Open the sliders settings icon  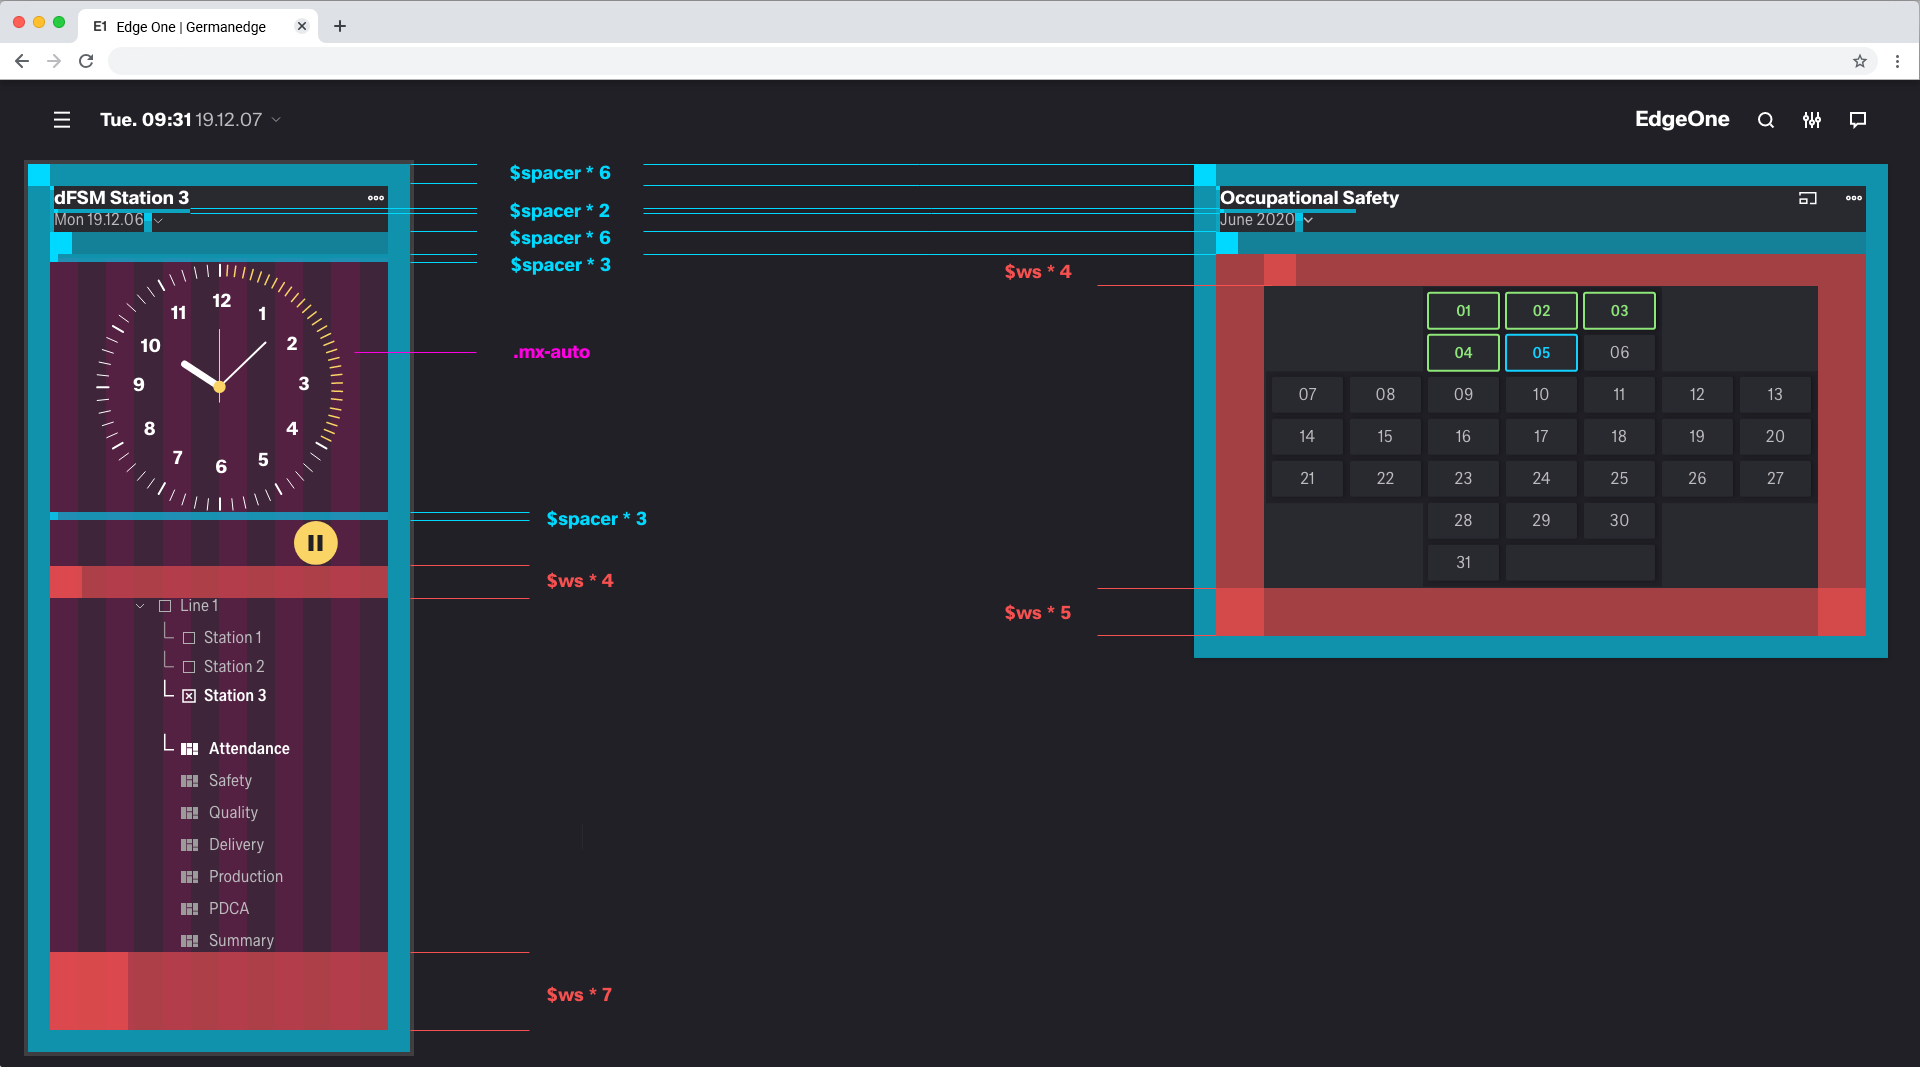1812,120
